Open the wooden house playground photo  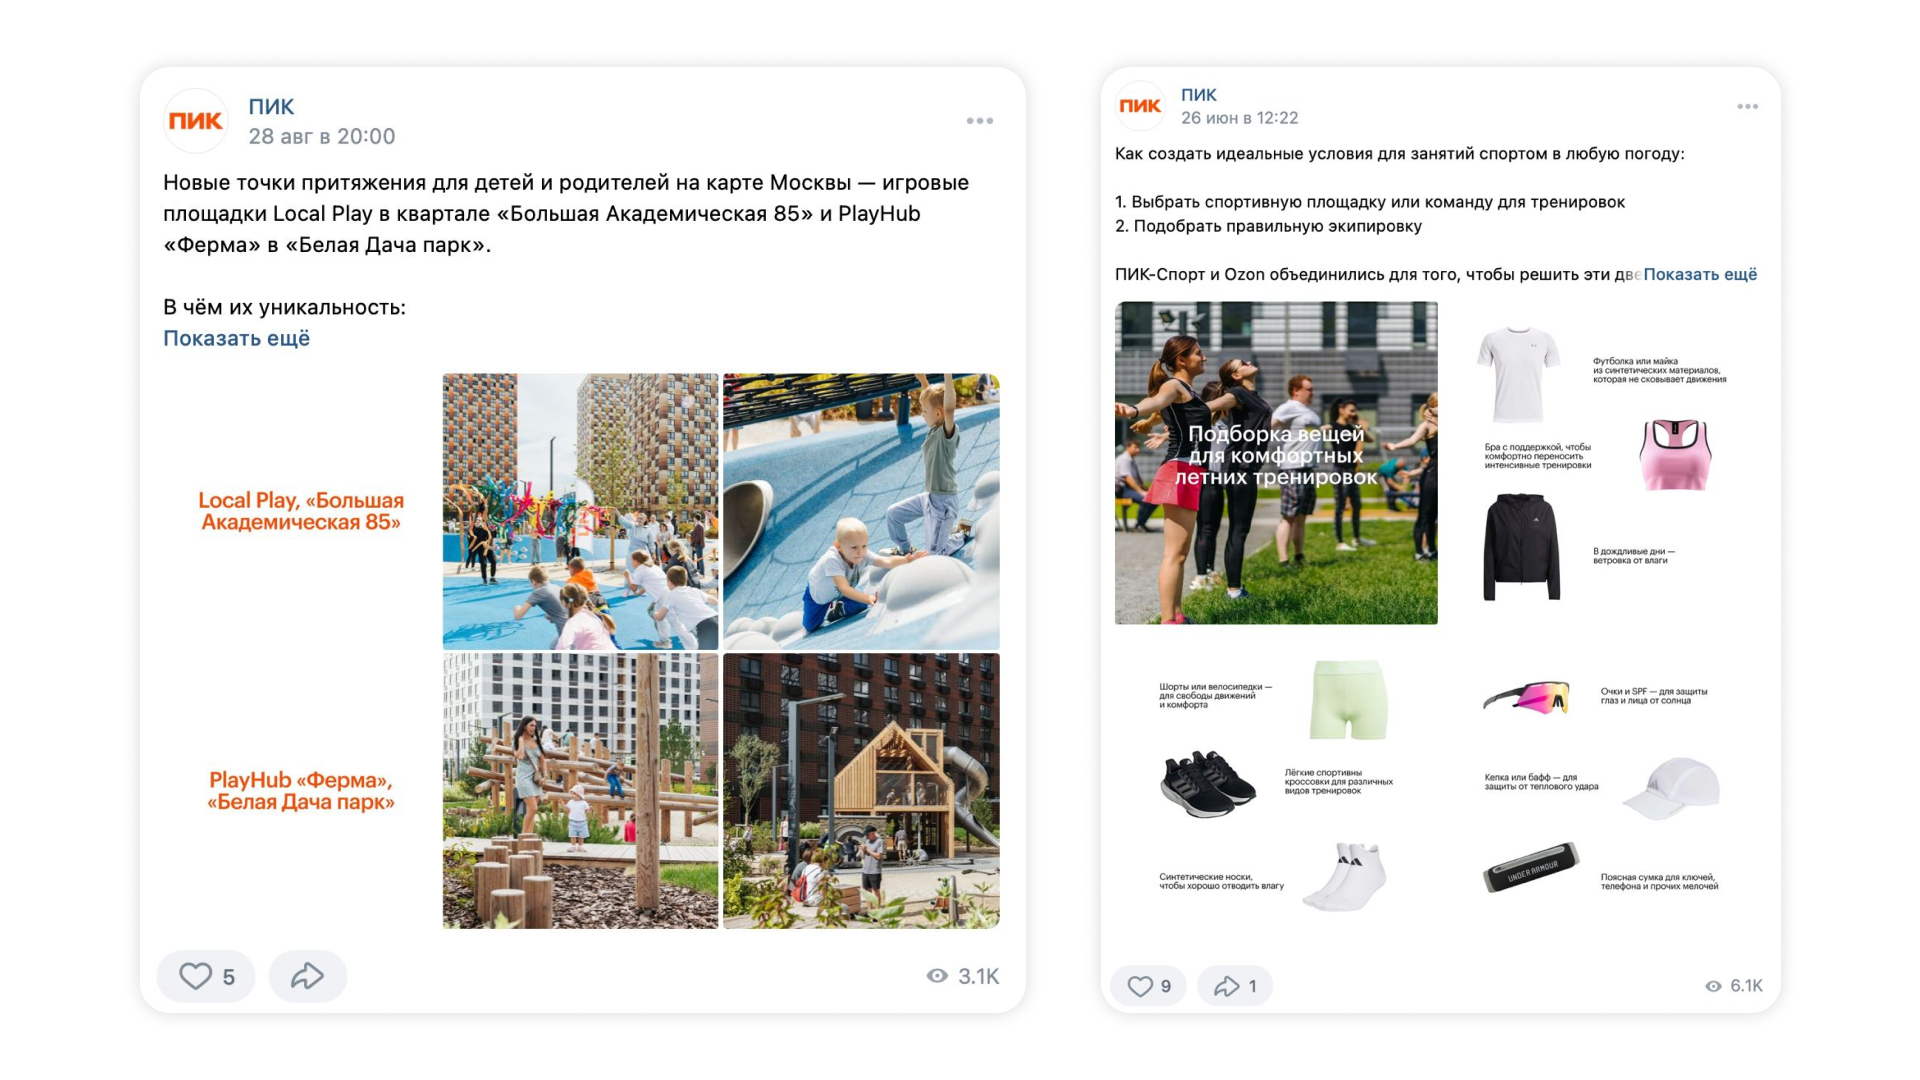coord(861,791)
